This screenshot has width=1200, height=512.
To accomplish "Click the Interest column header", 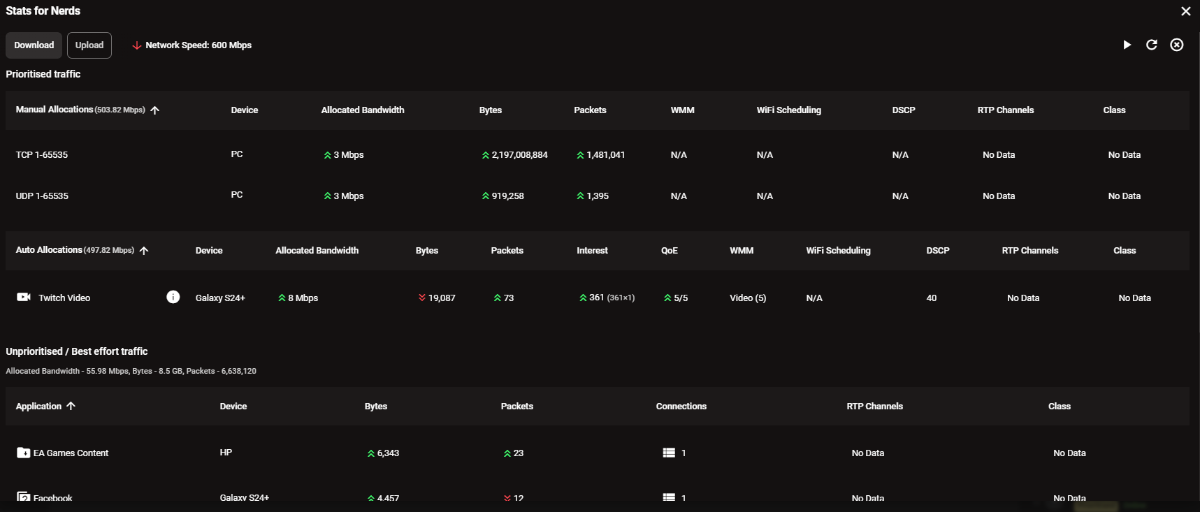I will click(x=592, y=251).
